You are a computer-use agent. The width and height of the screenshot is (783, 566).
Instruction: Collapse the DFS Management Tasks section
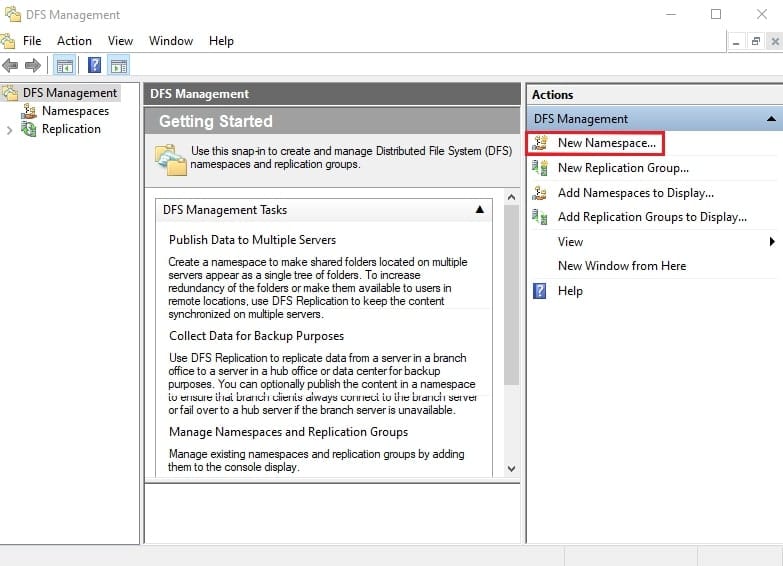point(479,209)
